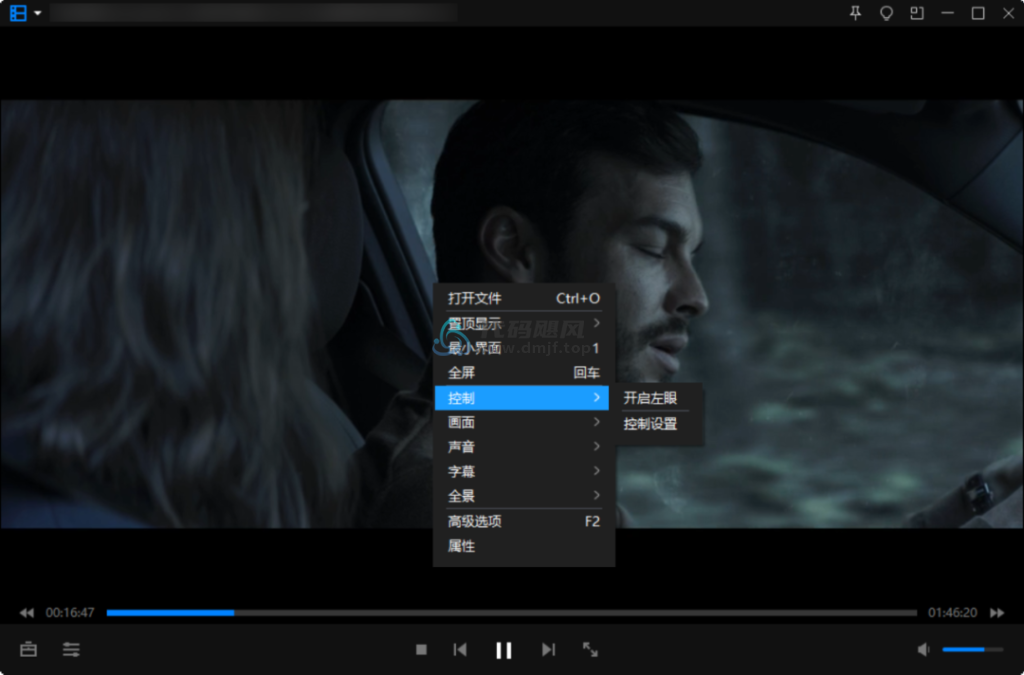Maximize the player window

click(x=978, y=13)
